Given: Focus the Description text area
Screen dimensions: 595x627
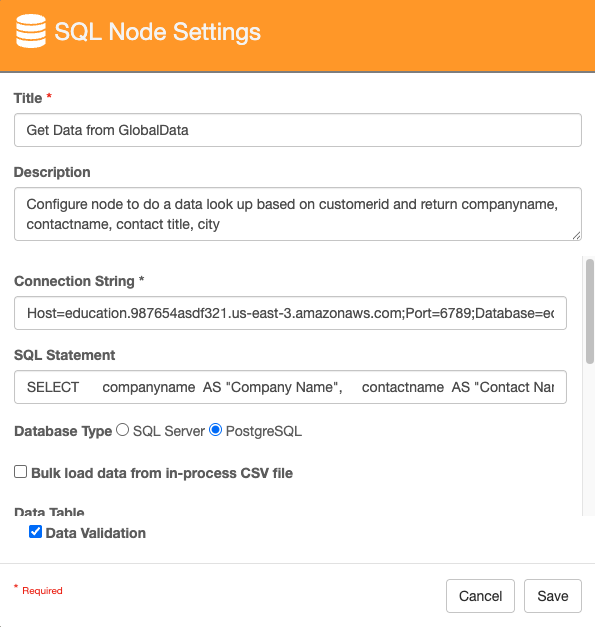Looking at the screenshot, I should [298, 214].
